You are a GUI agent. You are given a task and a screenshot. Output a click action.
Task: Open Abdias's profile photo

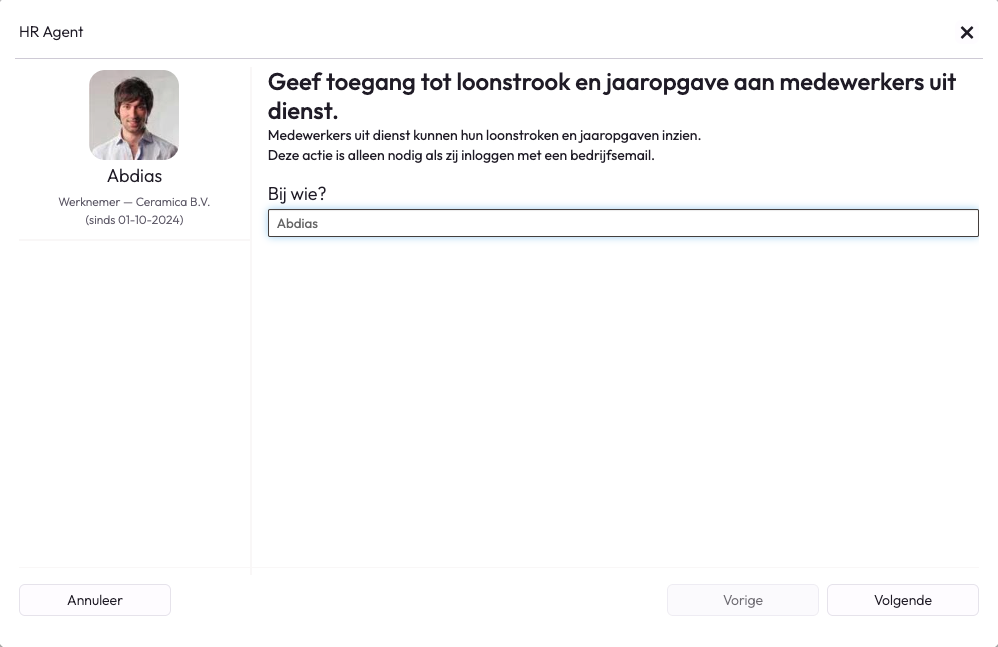134,115
